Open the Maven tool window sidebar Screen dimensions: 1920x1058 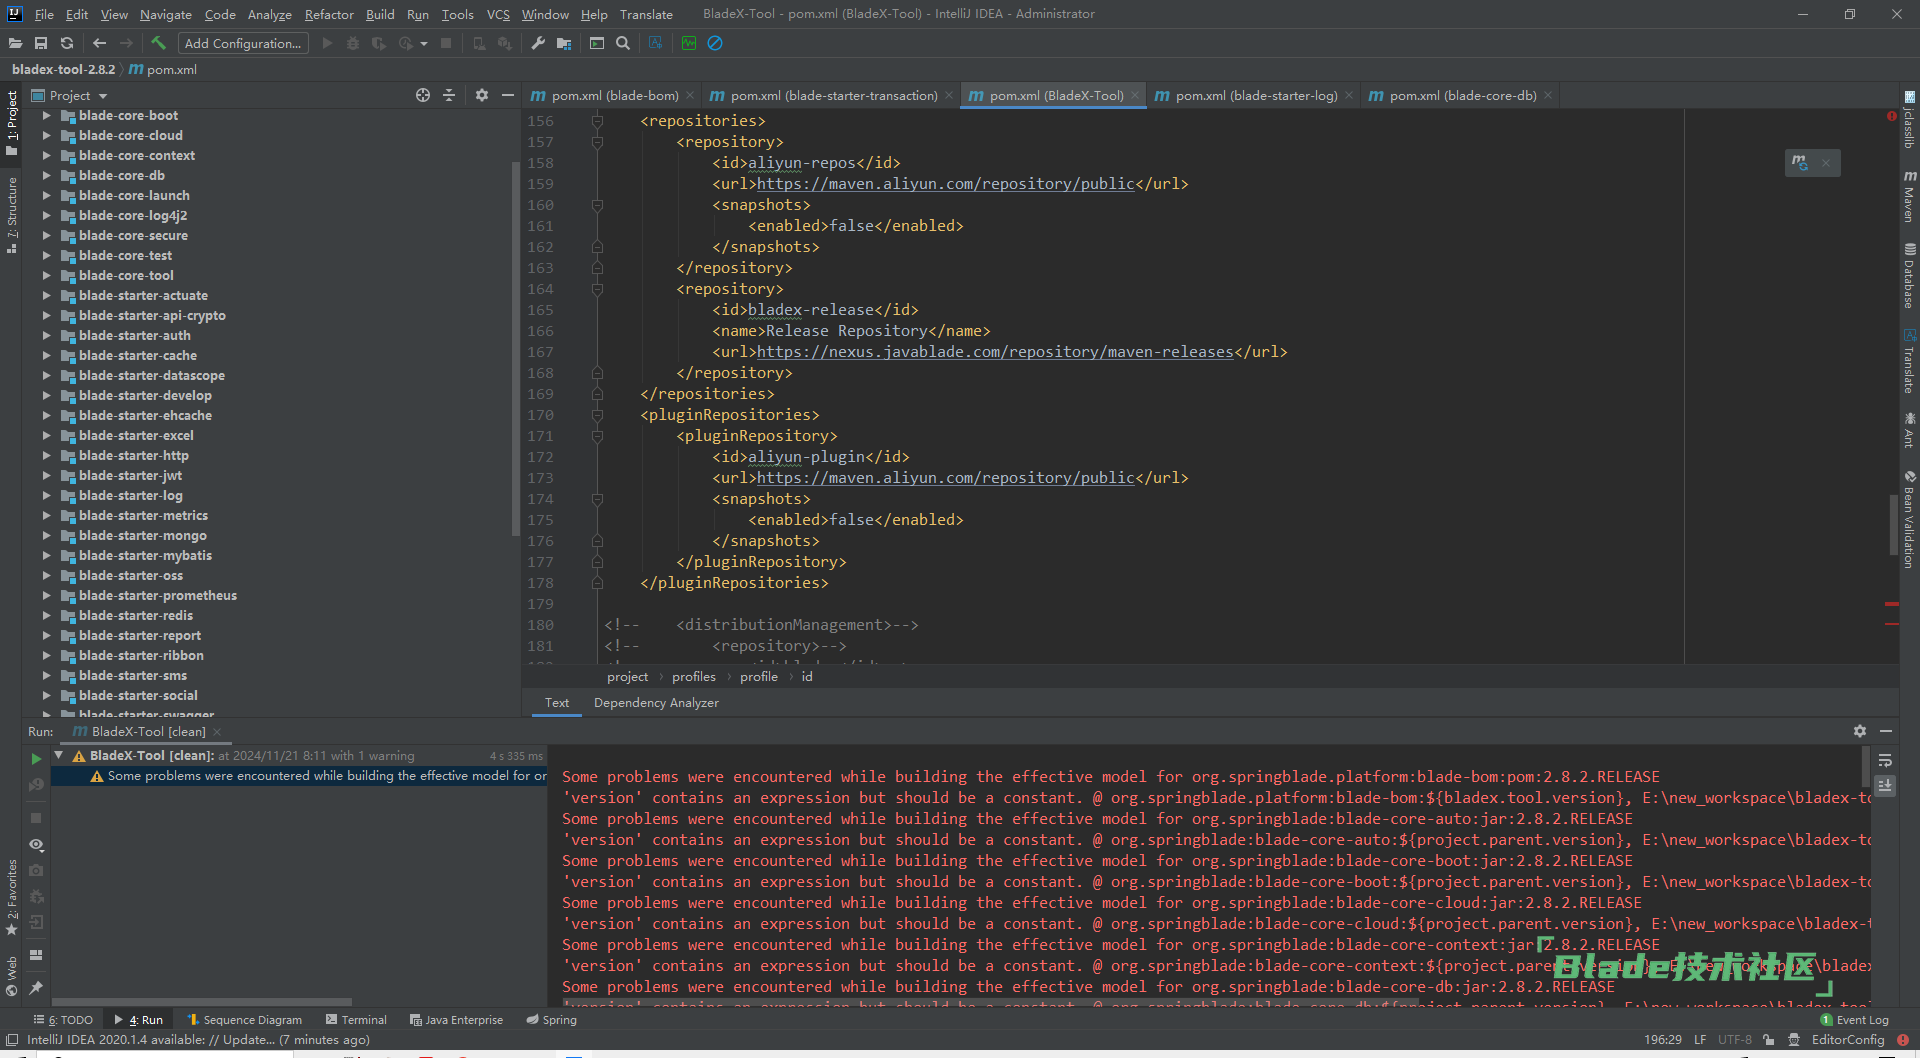click(1910, 196)
